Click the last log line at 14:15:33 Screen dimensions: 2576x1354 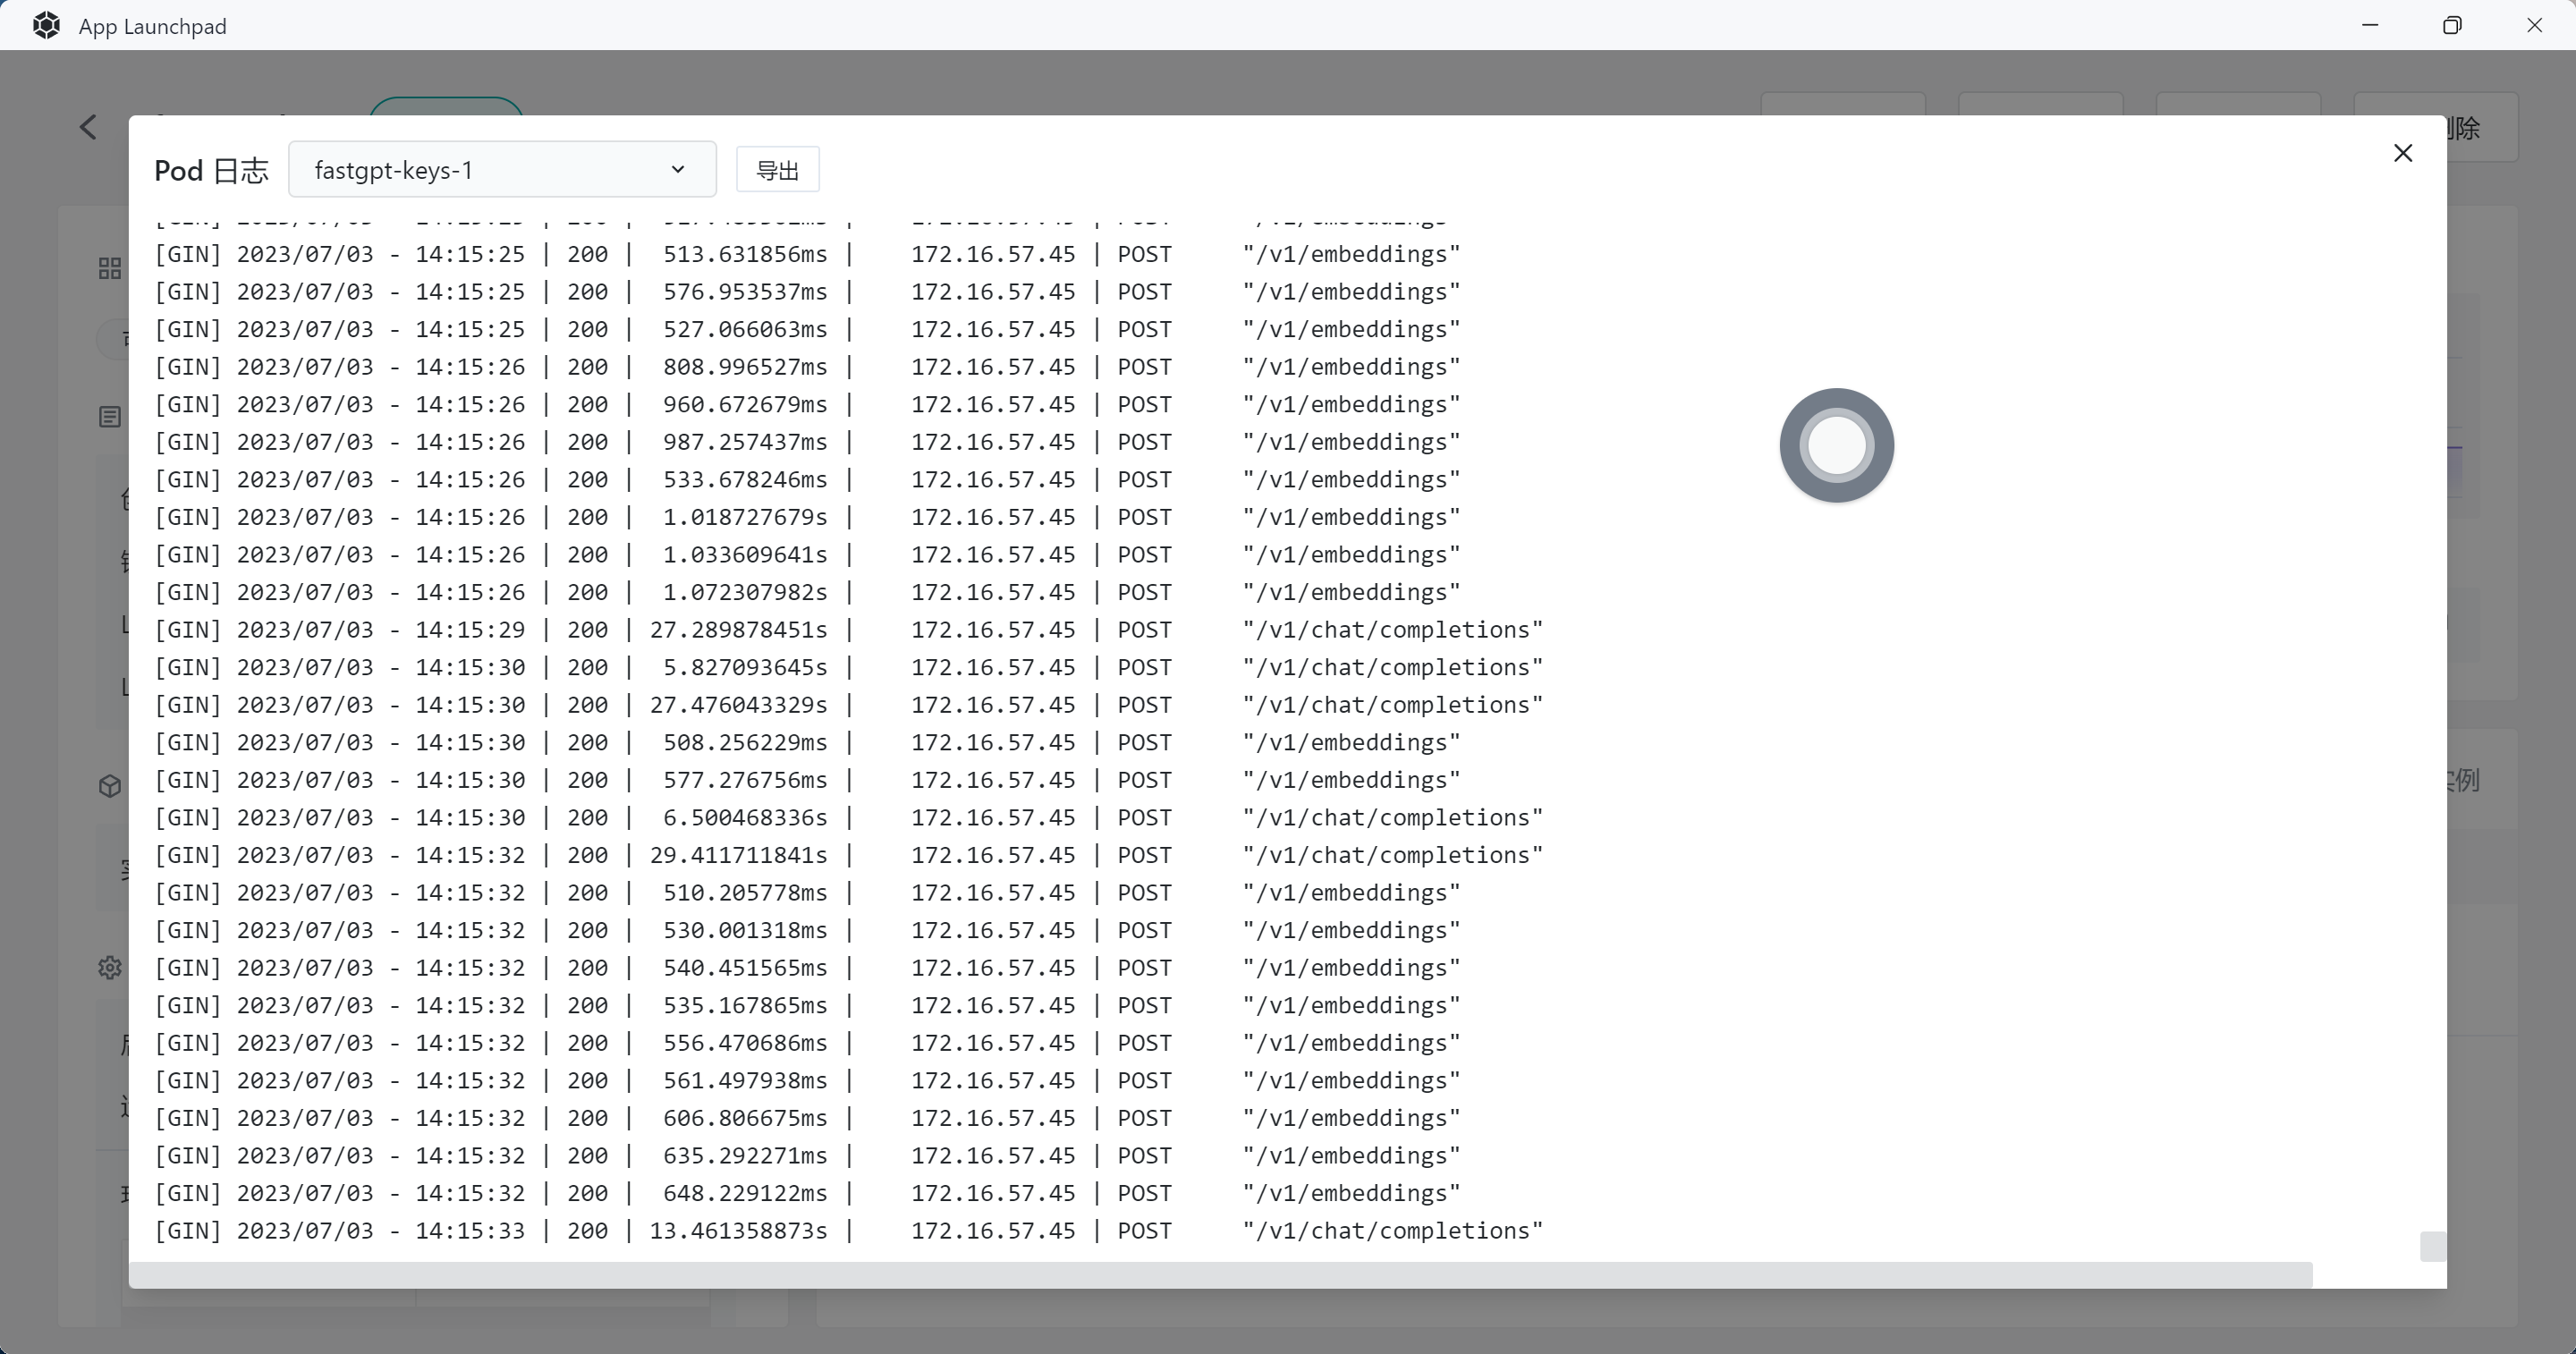pyautogui.click(x=848, y=1231)
